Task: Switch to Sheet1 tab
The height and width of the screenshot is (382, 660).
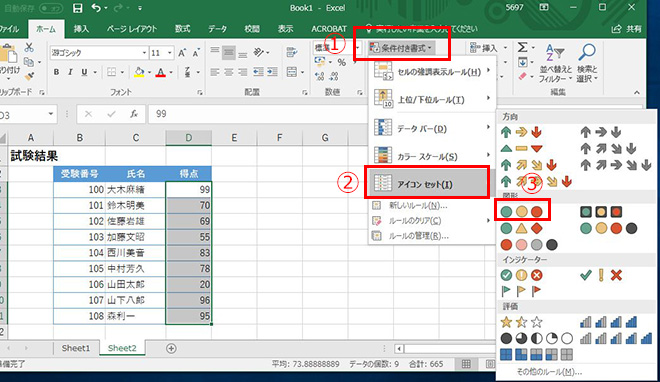Action: point(76,348)
